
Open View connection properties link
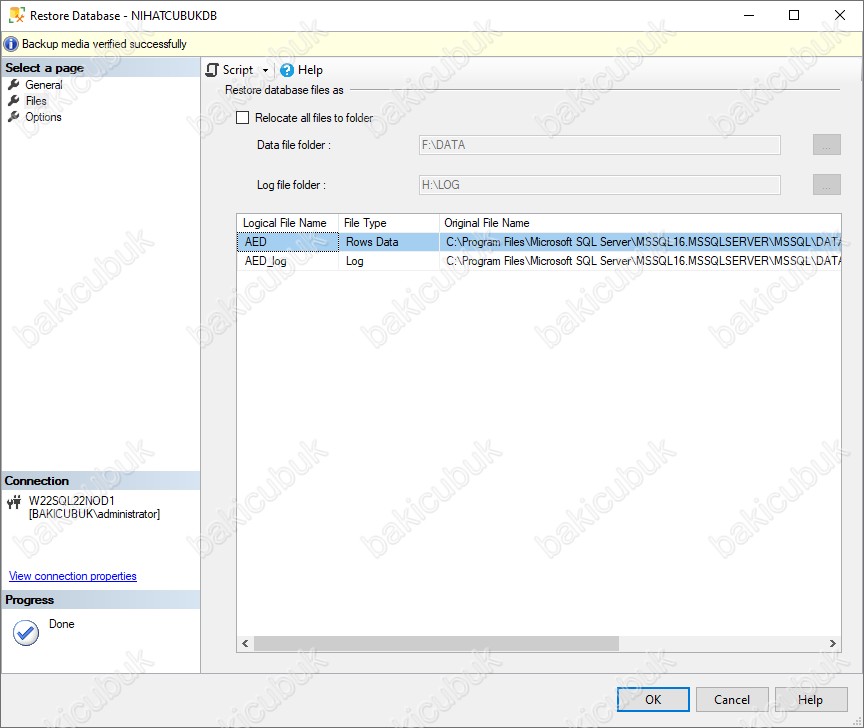pyautogui.click(x=73, y=576)
